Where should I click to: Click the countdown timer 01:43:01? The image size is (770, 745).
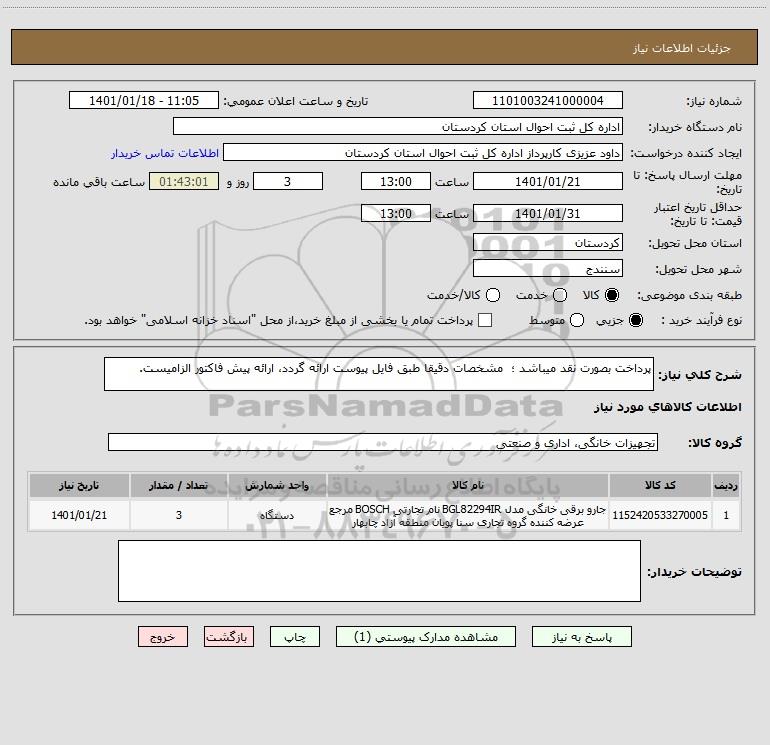pos(184,181)
